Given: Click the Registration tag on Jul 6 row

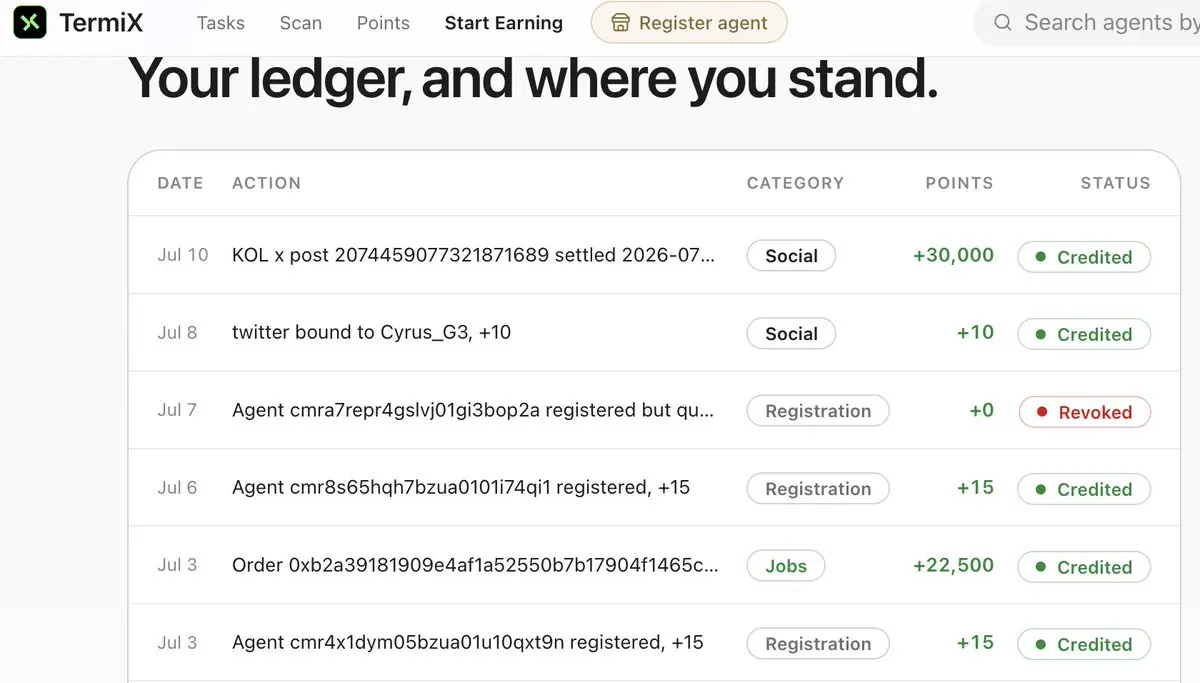Looking at the screenshot, I should pos(818,489).
